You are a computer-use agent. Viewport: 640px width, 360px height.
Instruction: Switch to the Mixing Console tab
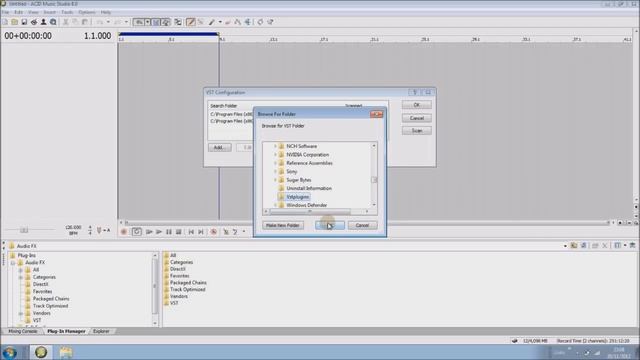click(x=23, y=331)
